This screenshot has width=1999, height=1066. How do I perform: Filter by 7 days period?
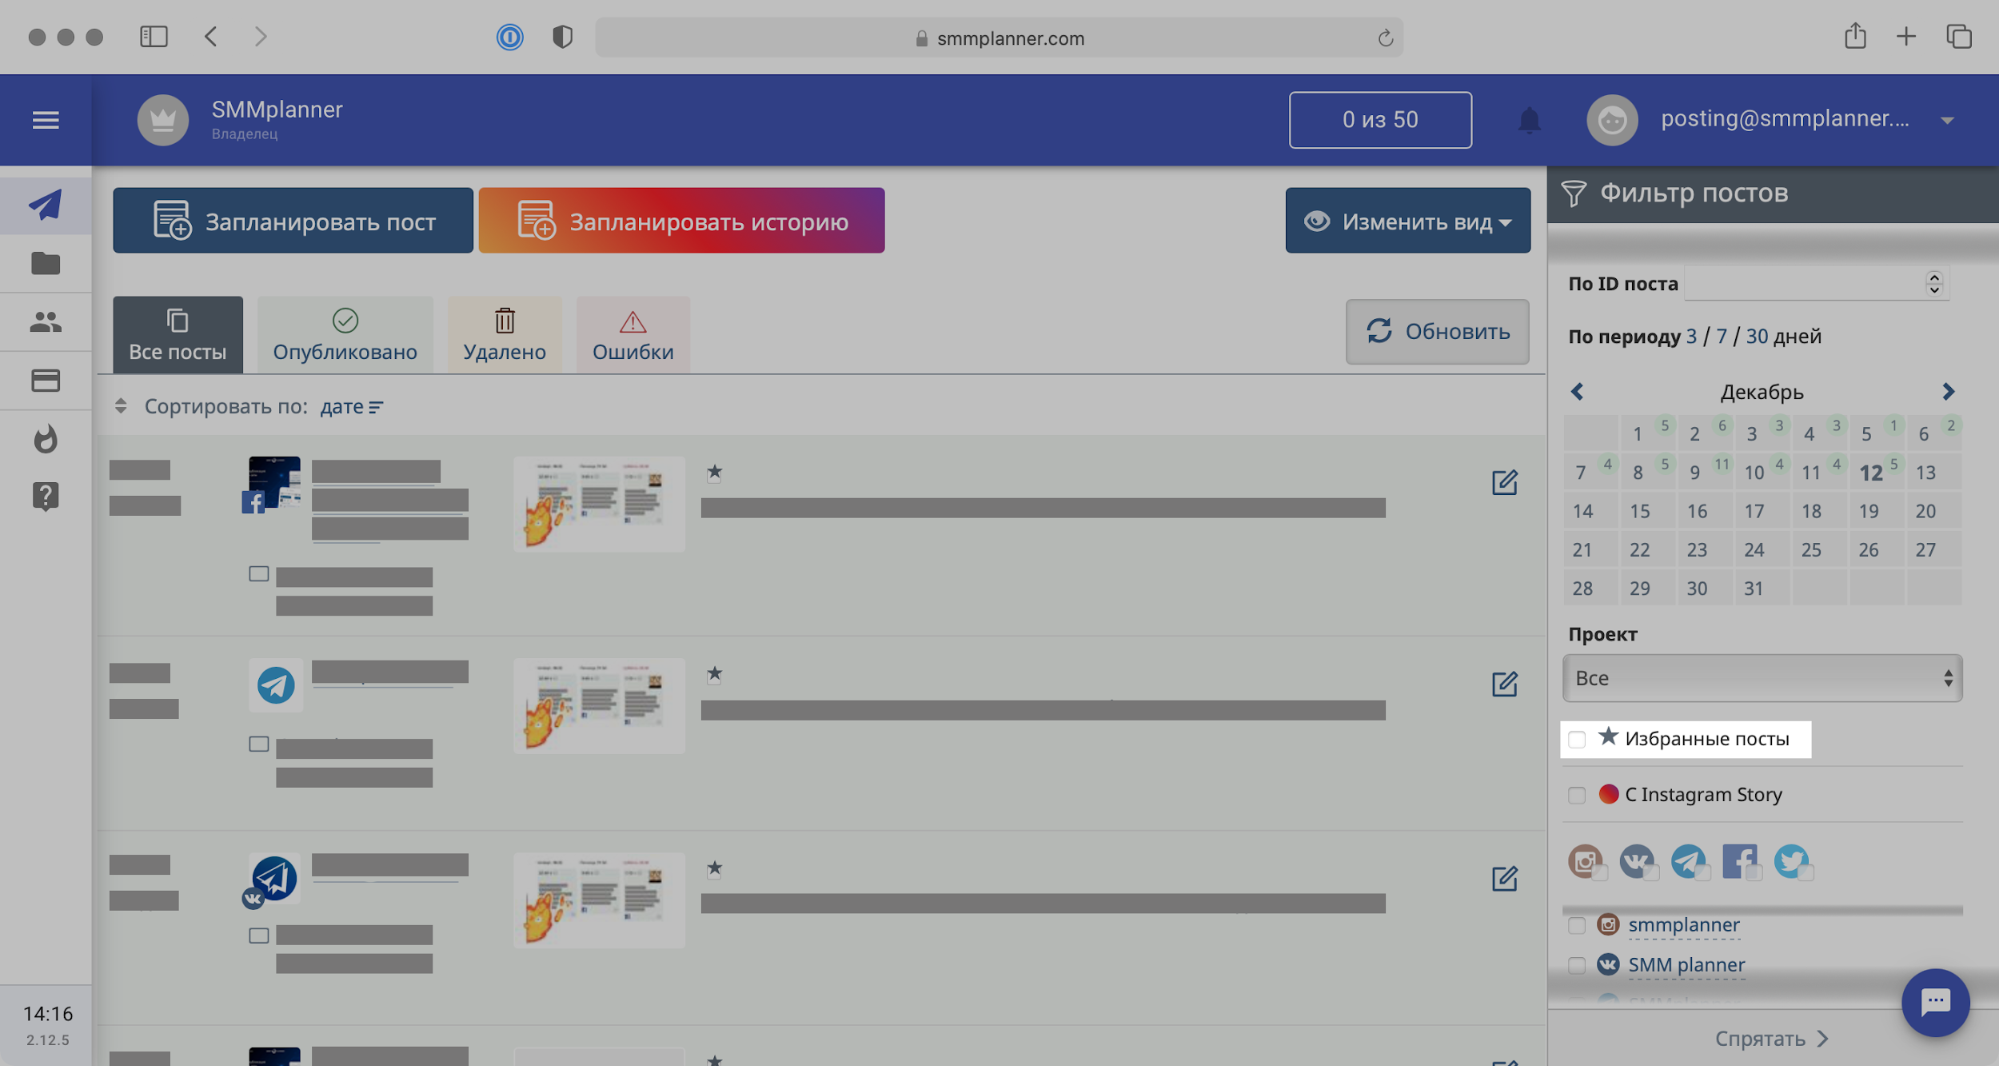pyautogui.click(x=1721, y=337)
